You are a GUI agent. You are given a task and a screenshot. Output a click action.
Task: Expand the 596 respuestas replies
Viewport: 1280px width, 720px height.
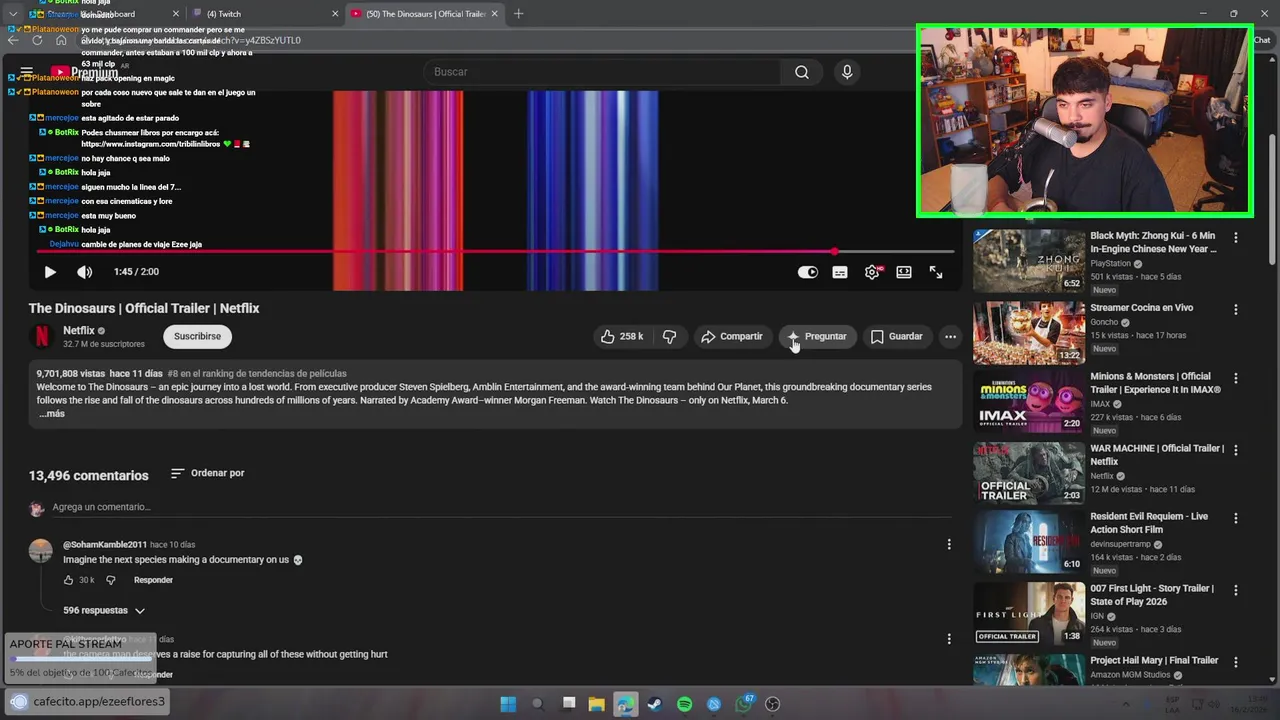tap(104, 610)
